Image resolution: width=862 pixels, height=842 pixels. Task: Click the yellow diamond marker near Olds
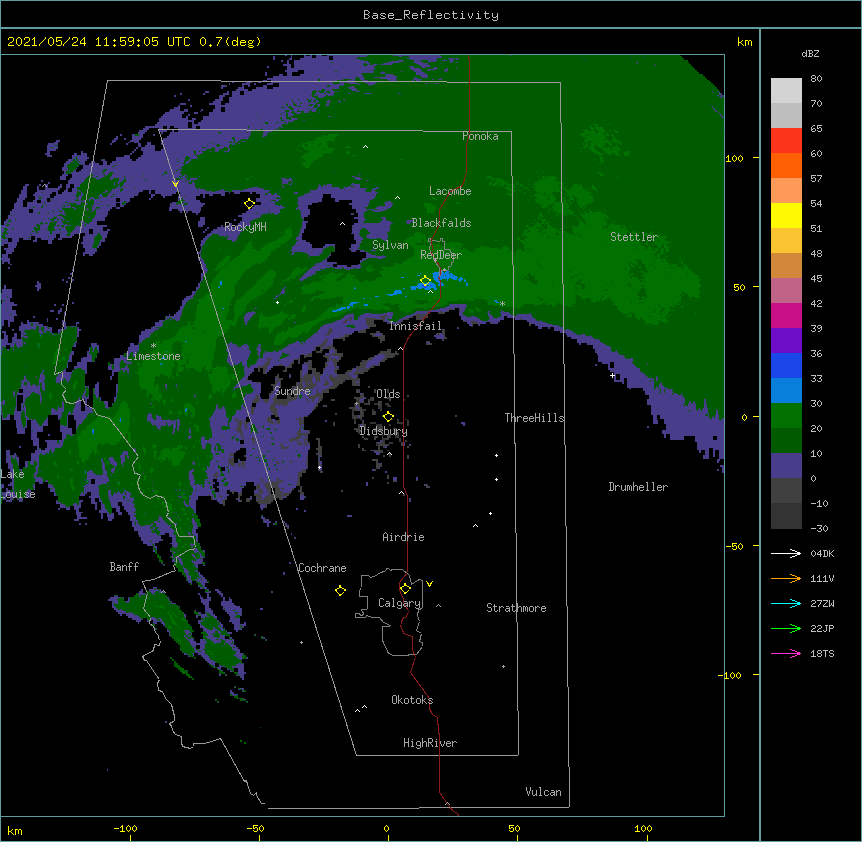click(x=388, y=417)
